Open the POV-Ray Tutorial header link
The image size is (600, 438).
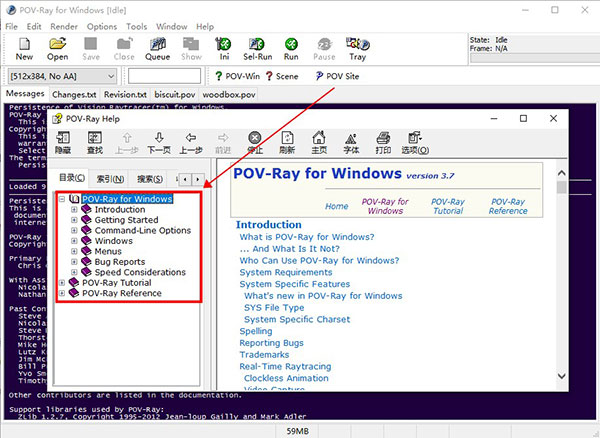point(448,206)
